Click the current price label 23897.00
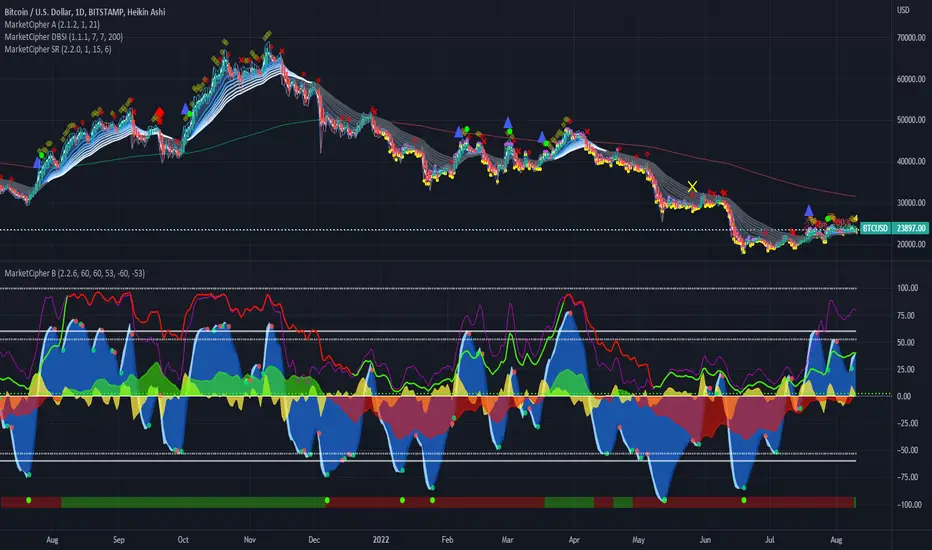Image resolution: width=932 pixels, height=550 pixels. click(911, 228)
